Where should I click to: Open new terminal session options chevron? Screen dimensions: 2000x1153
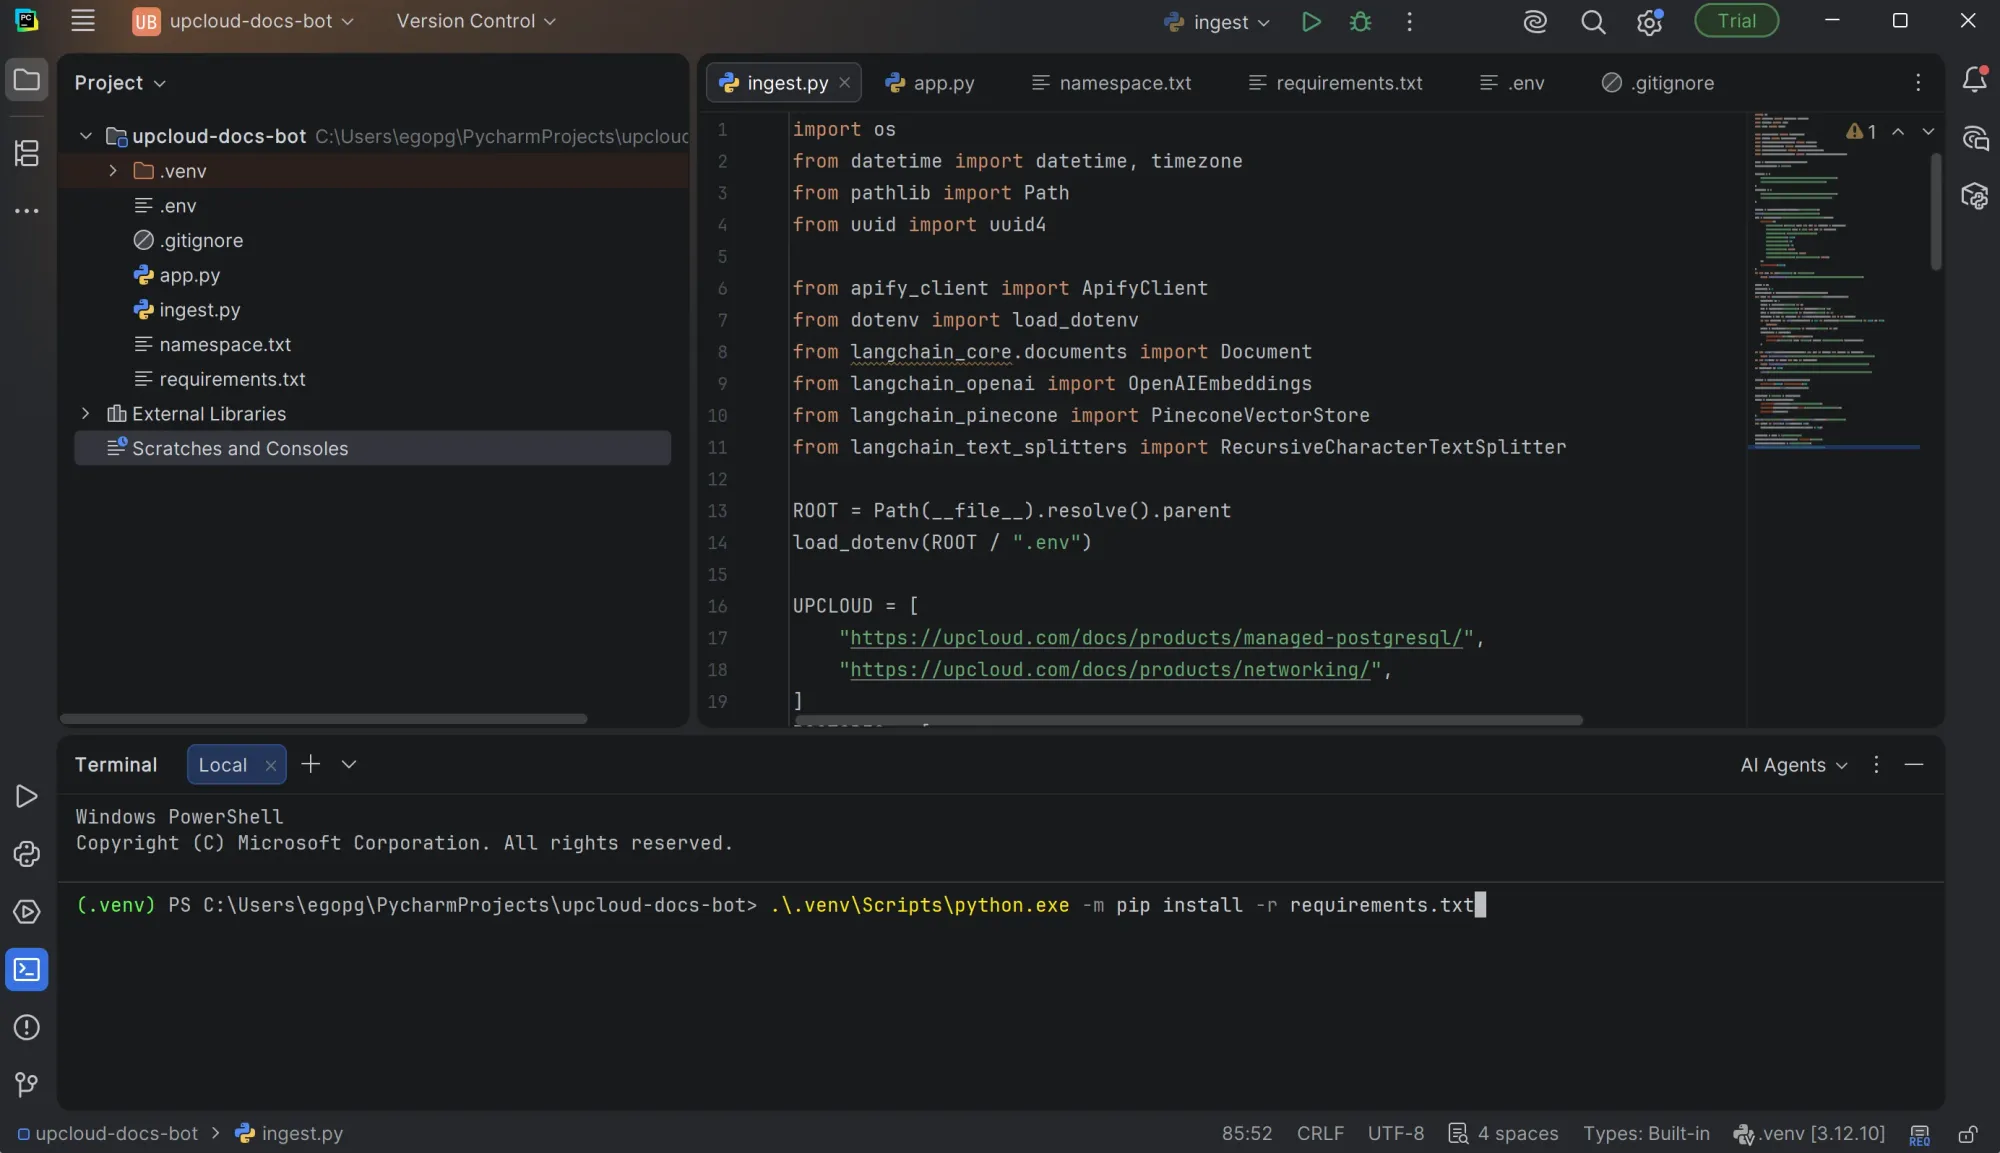349,765
